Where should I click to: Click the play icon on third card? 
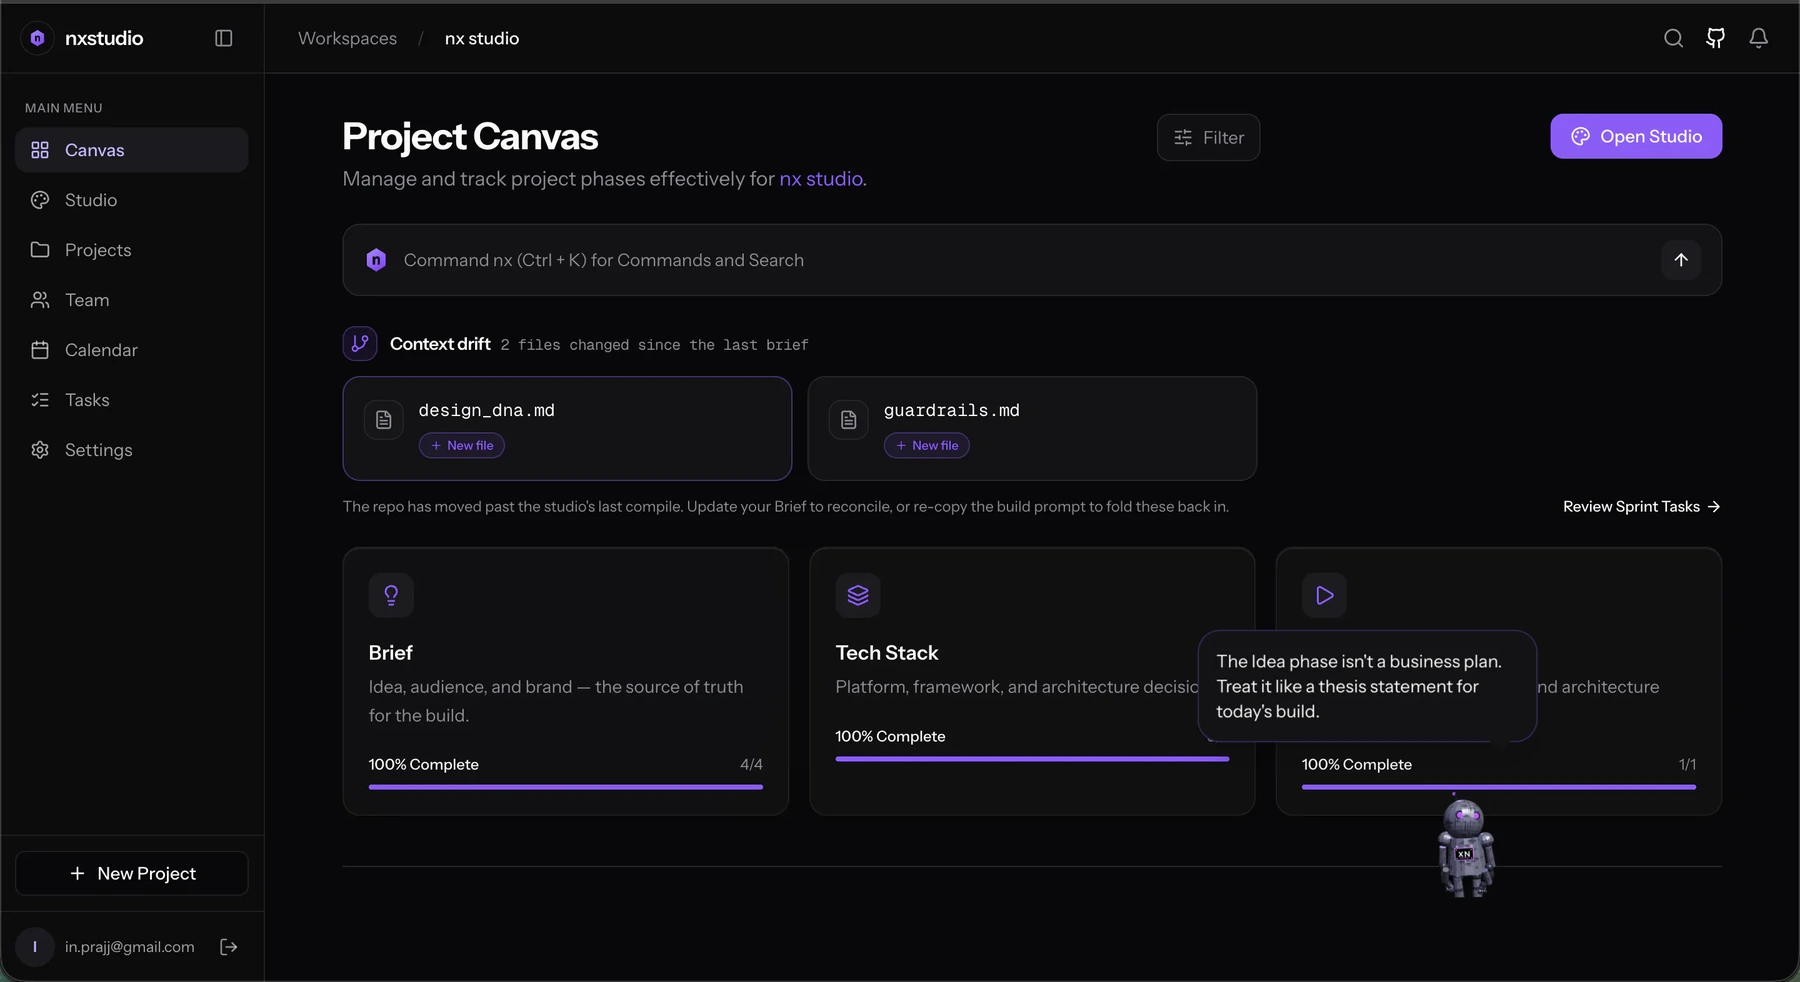pyautogui.click(x=1324, y=595)
